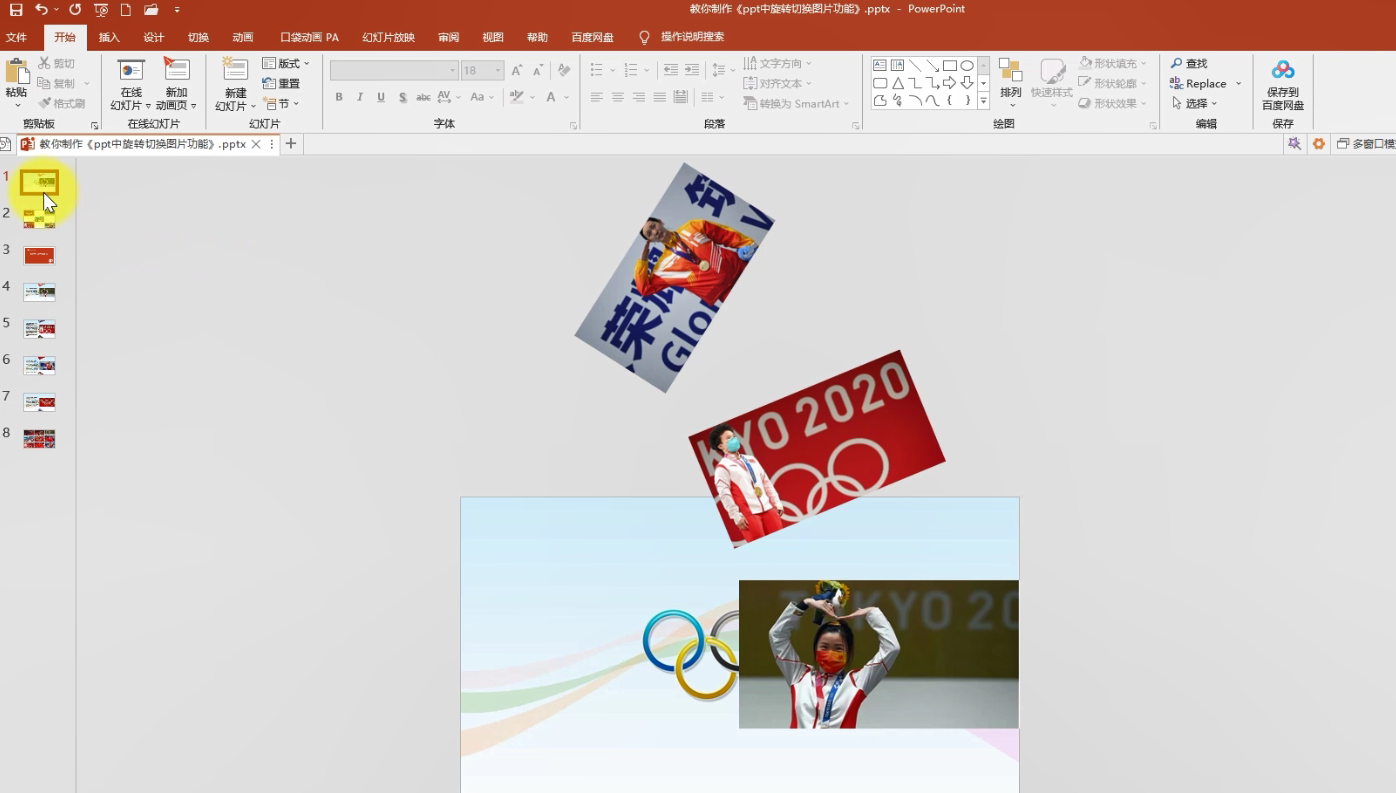Open the 视图 view tab
This screenshot has height=793, width=1396.
click(x=493, y=37)
